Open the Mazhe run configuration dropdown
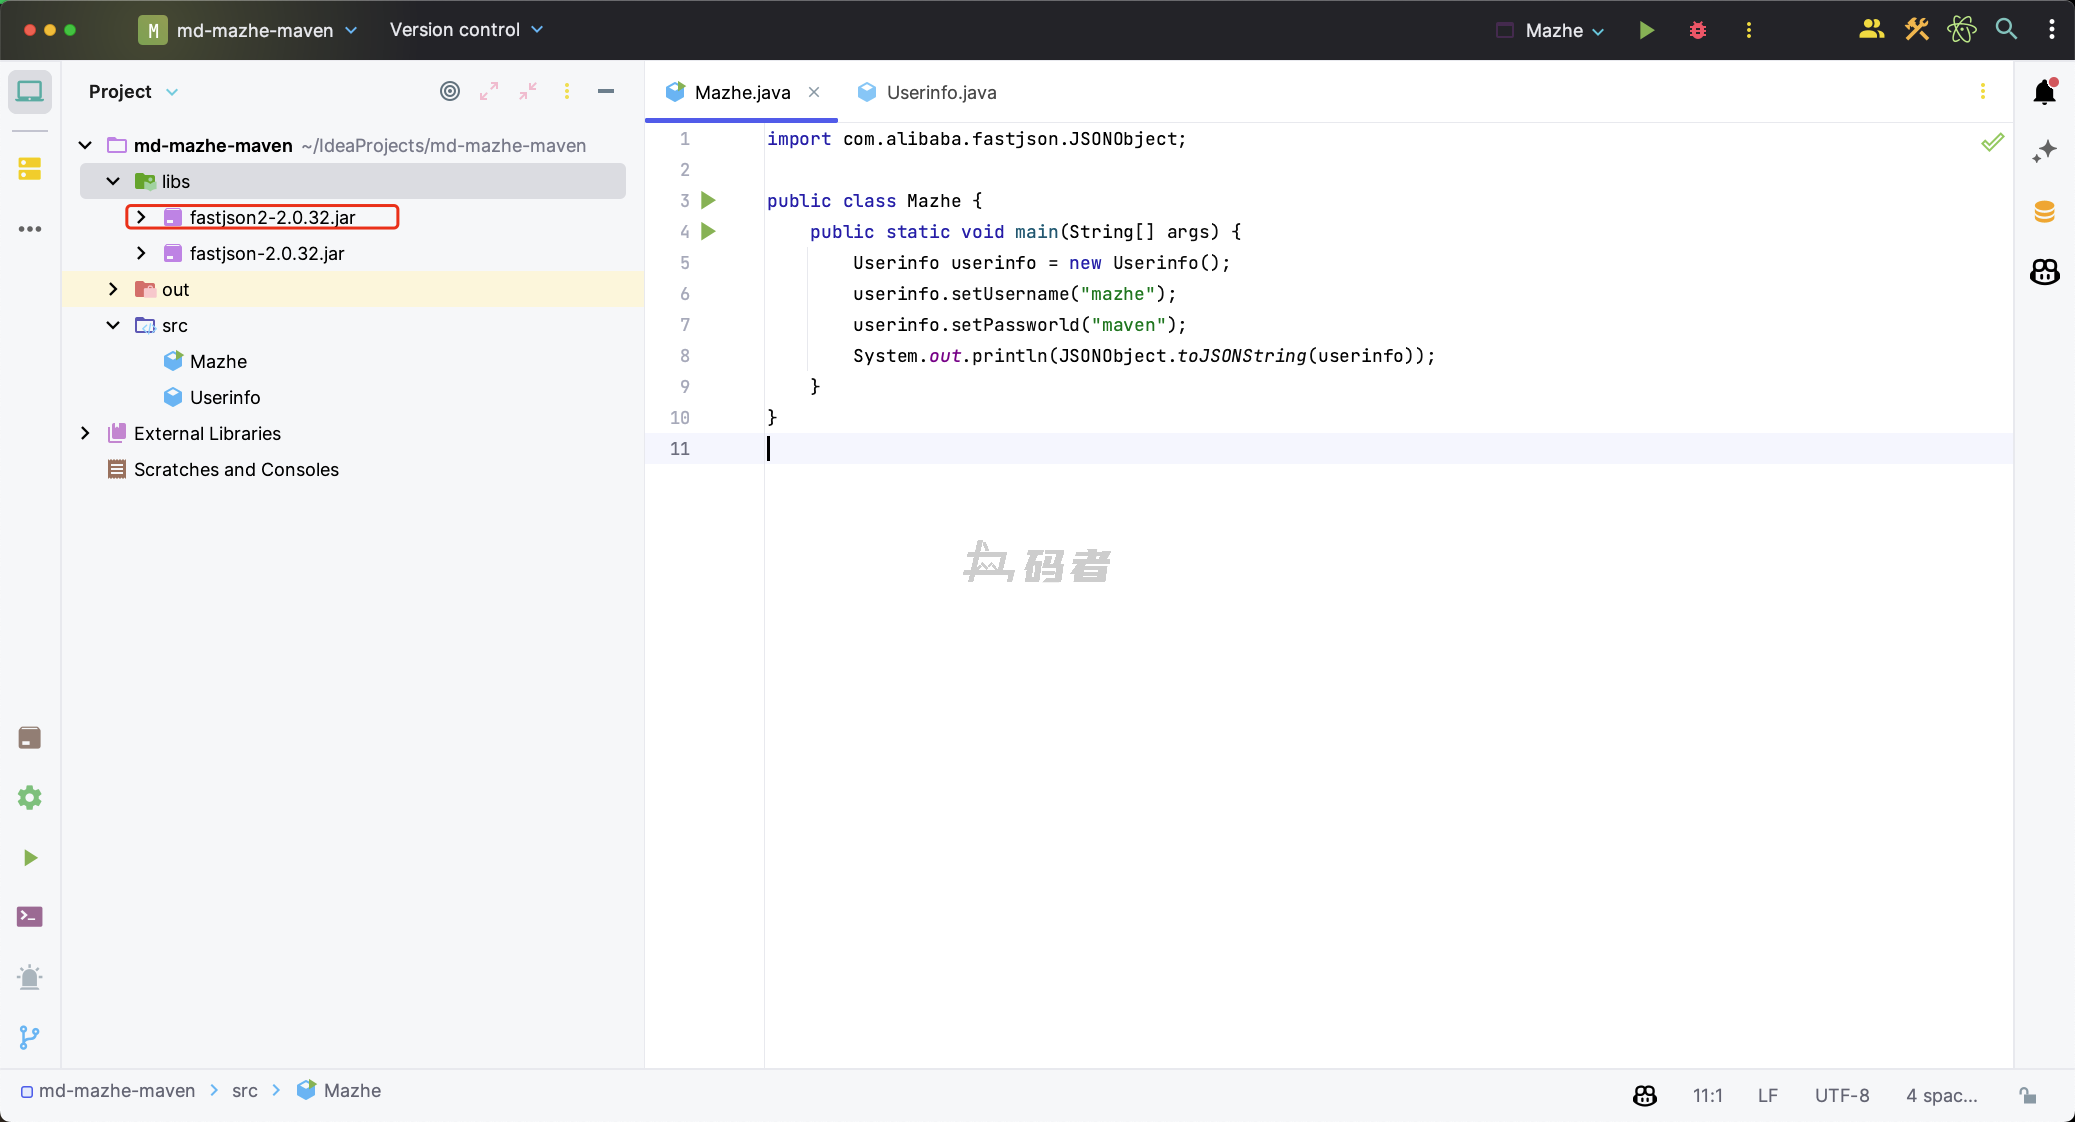This screenshot has width=2075, height=1122. (x=1565, y=30)
